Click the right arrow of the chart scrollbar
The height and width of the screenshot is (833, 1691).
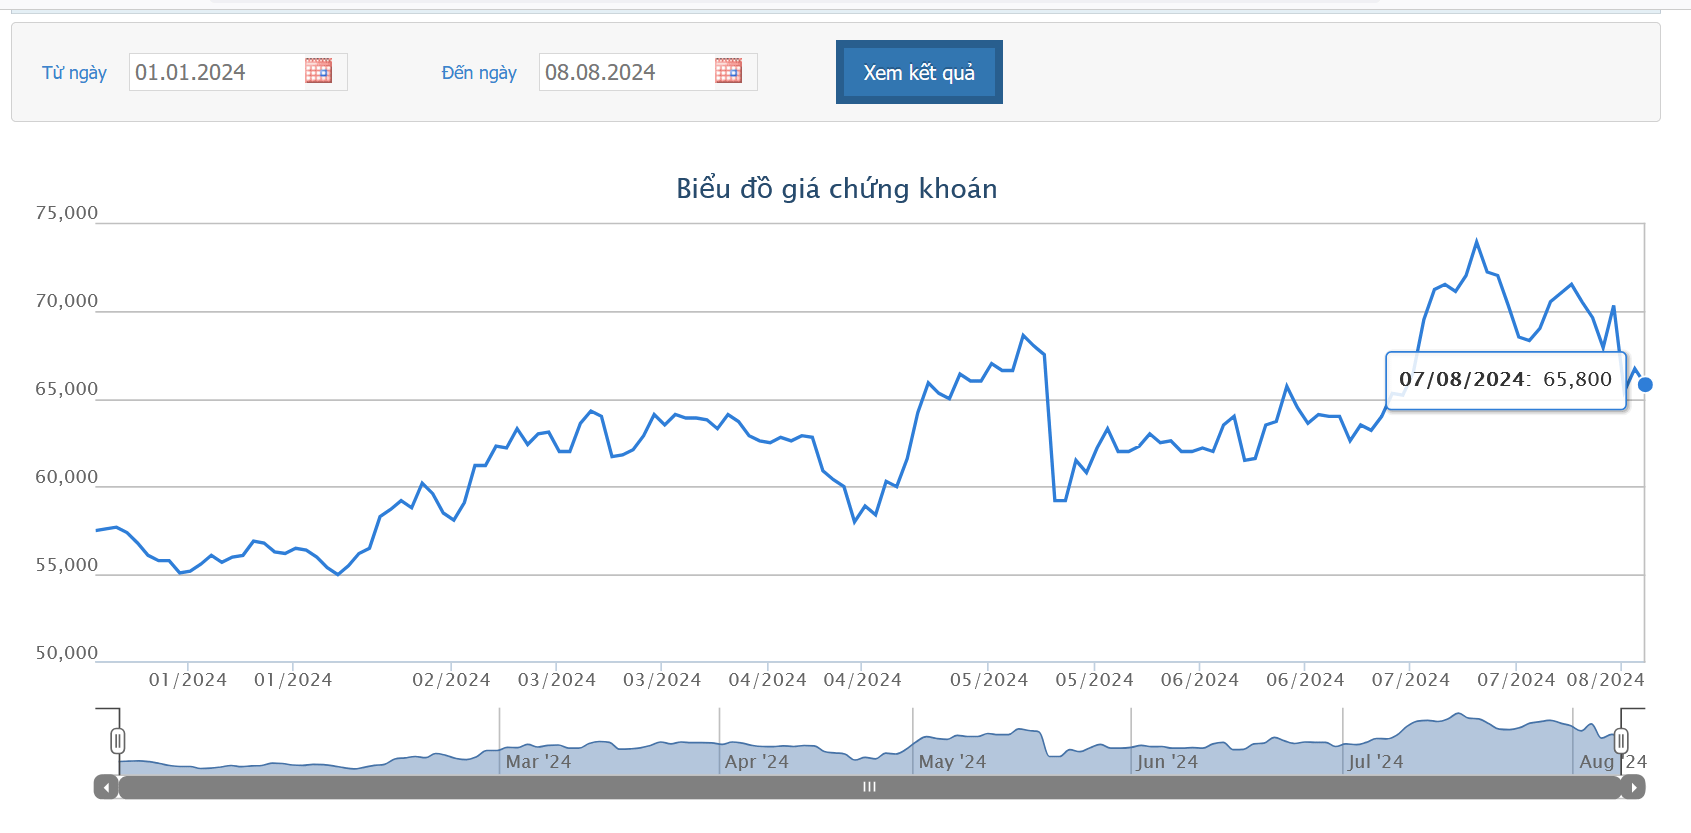(x=1633, y=787)
